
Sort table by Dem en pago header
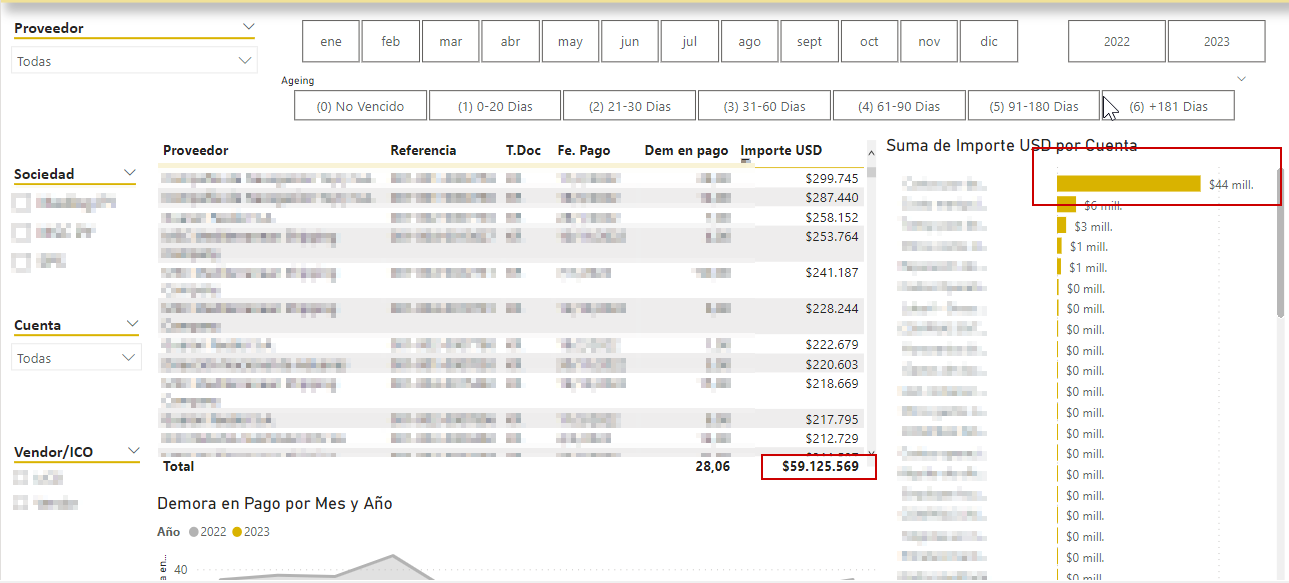[x=686, y=150]
